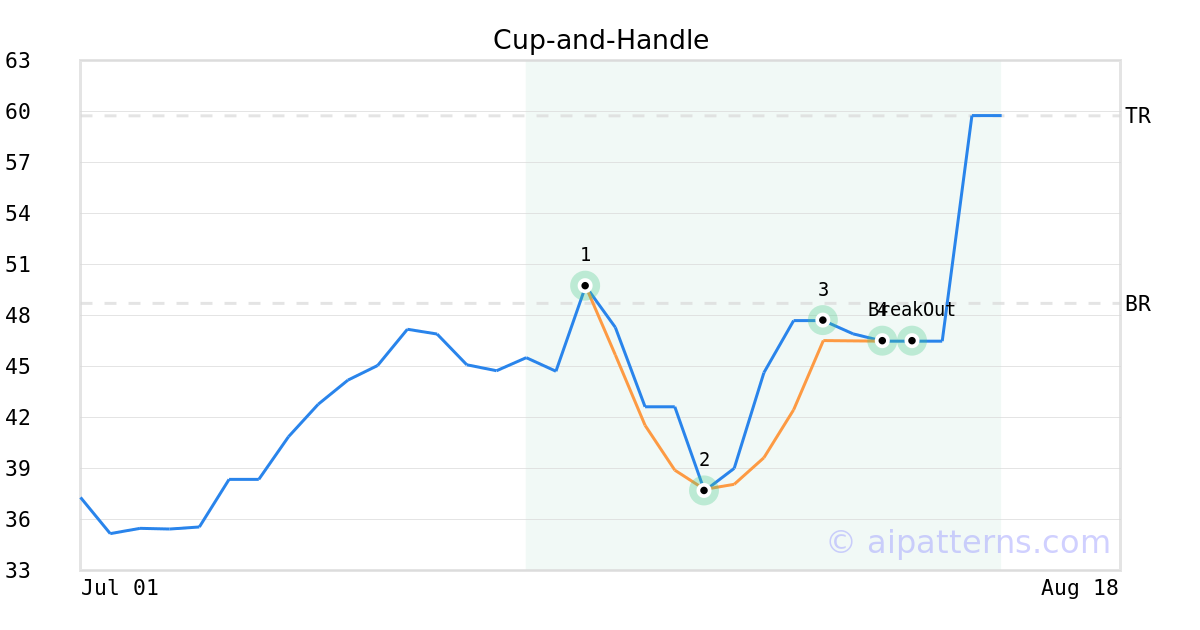Open the aipatterns.com watermark link

tap(968, 543)
